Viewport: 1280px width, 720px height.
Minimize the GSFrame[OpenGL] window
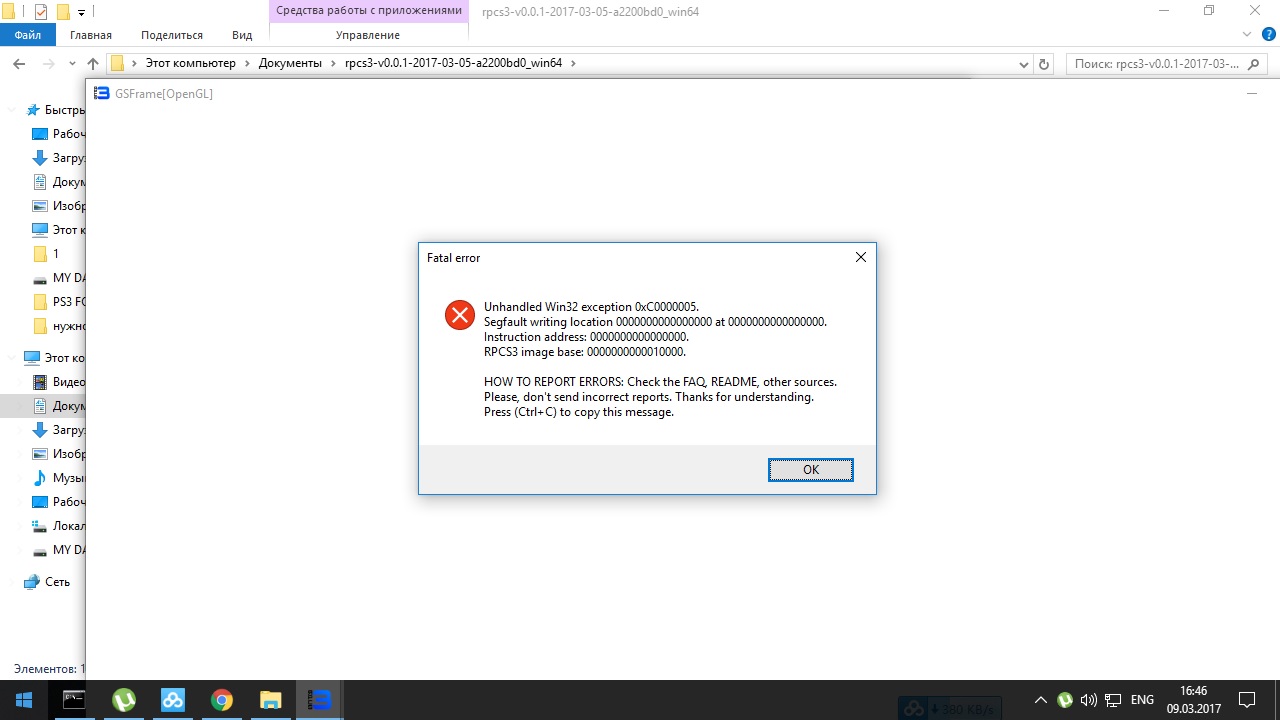pyautogui.click(x=1251, y=93)
